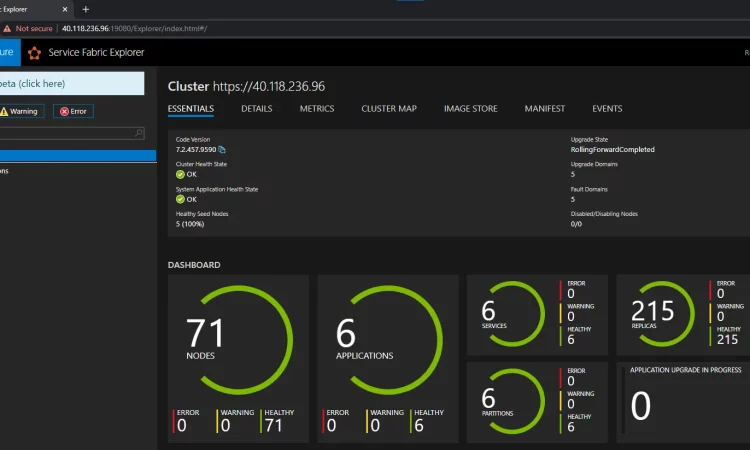
Task: Click inside the tree search filter field
Action: coord(72,133)
